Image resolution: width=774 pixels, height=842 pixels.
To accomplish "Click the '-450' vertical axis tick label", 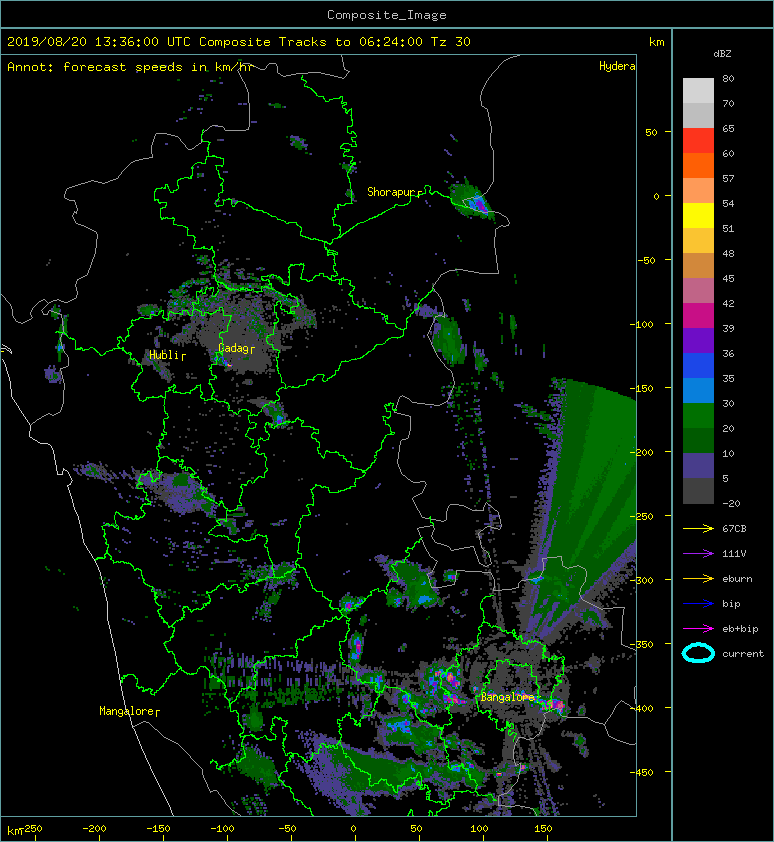I will click(x=642, y=772).
